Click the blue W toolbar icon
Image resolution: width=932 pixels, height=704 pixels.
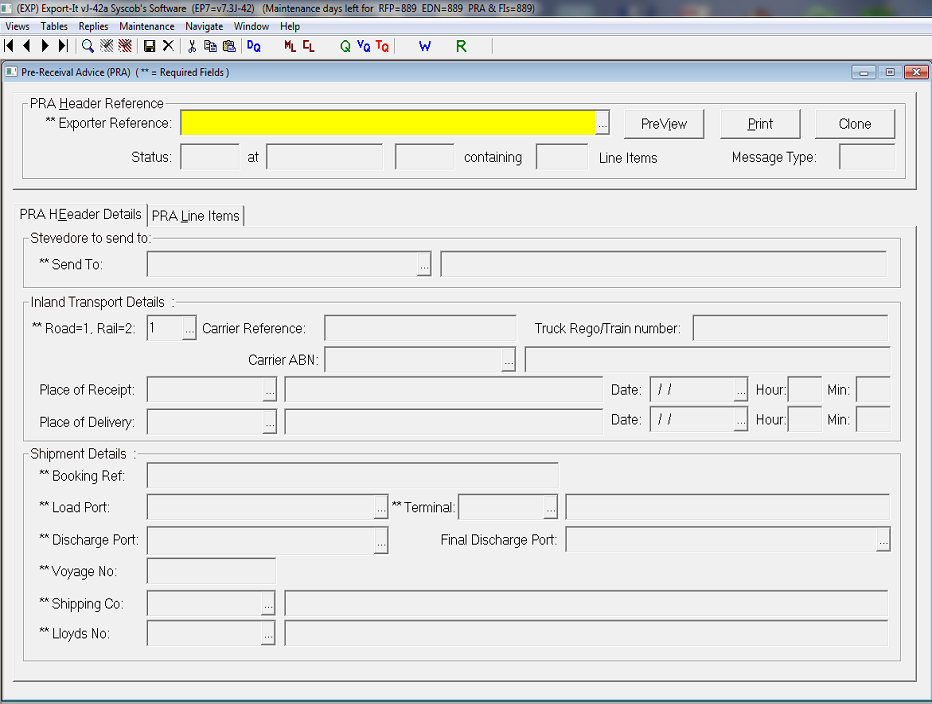pos(424,46)
